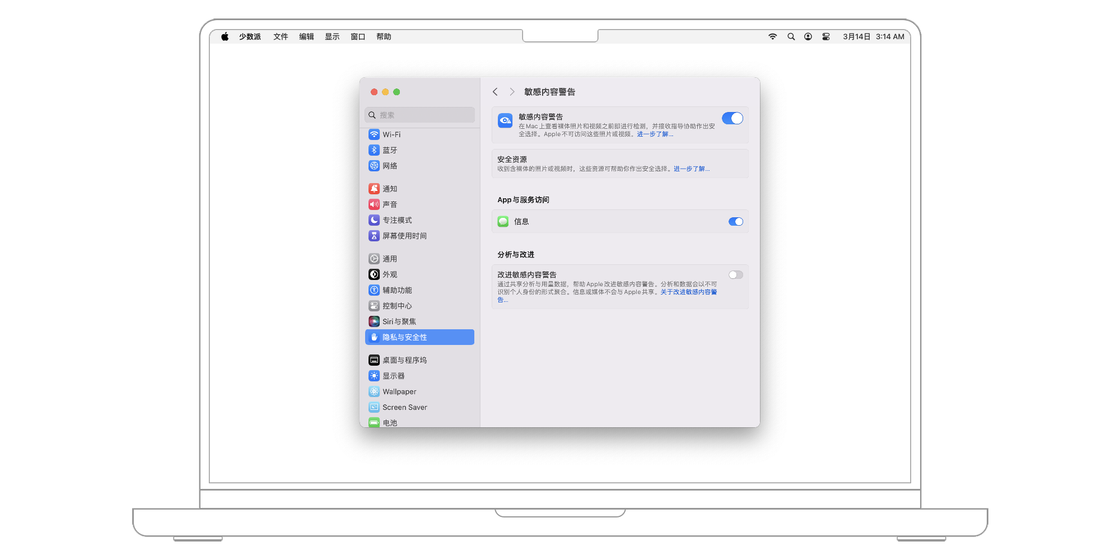The height and width of the screenshot is (560, 1120).
Task: Open the Network (网络) globe icon
Action: (x=374, y=166)
